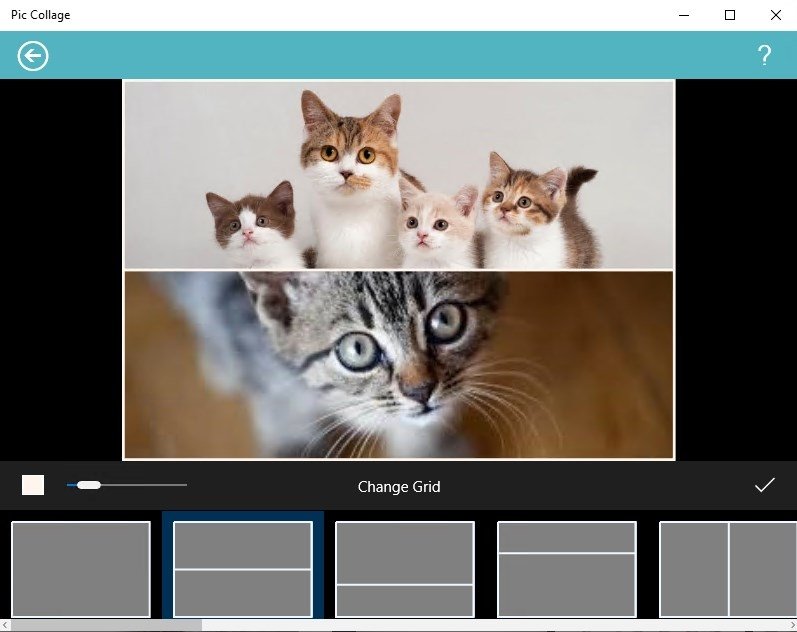Pick the two-column grid layout

coord(728,569)
